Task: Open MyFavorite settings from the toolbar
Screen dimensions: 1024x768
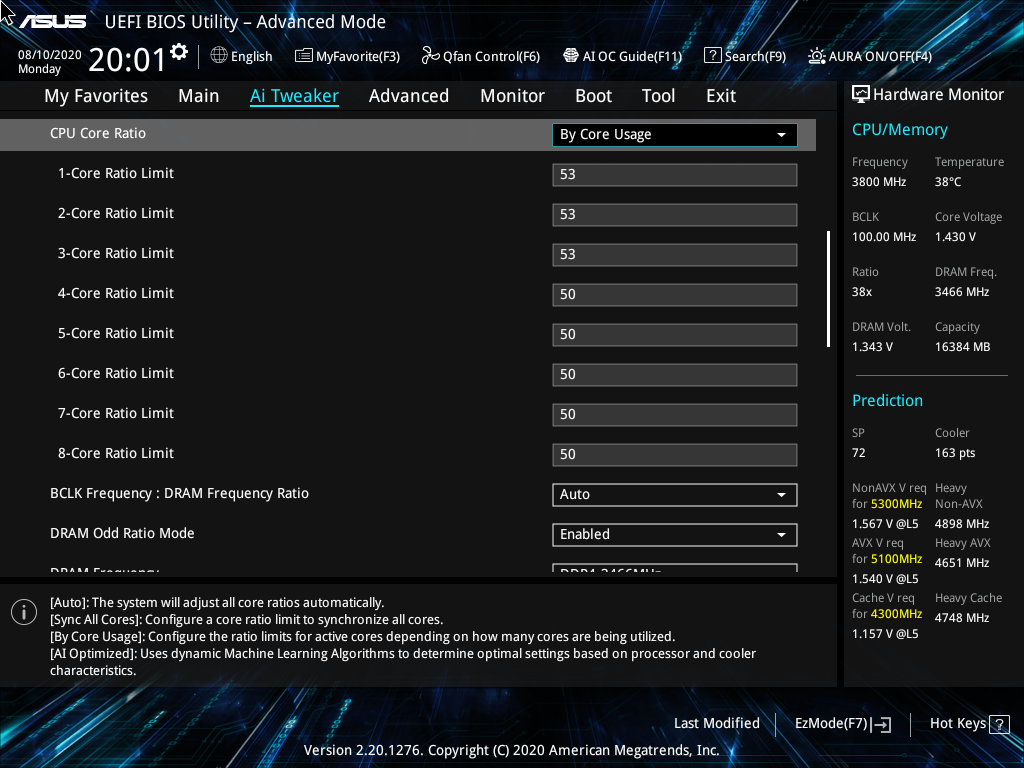Action: [347, 56]
